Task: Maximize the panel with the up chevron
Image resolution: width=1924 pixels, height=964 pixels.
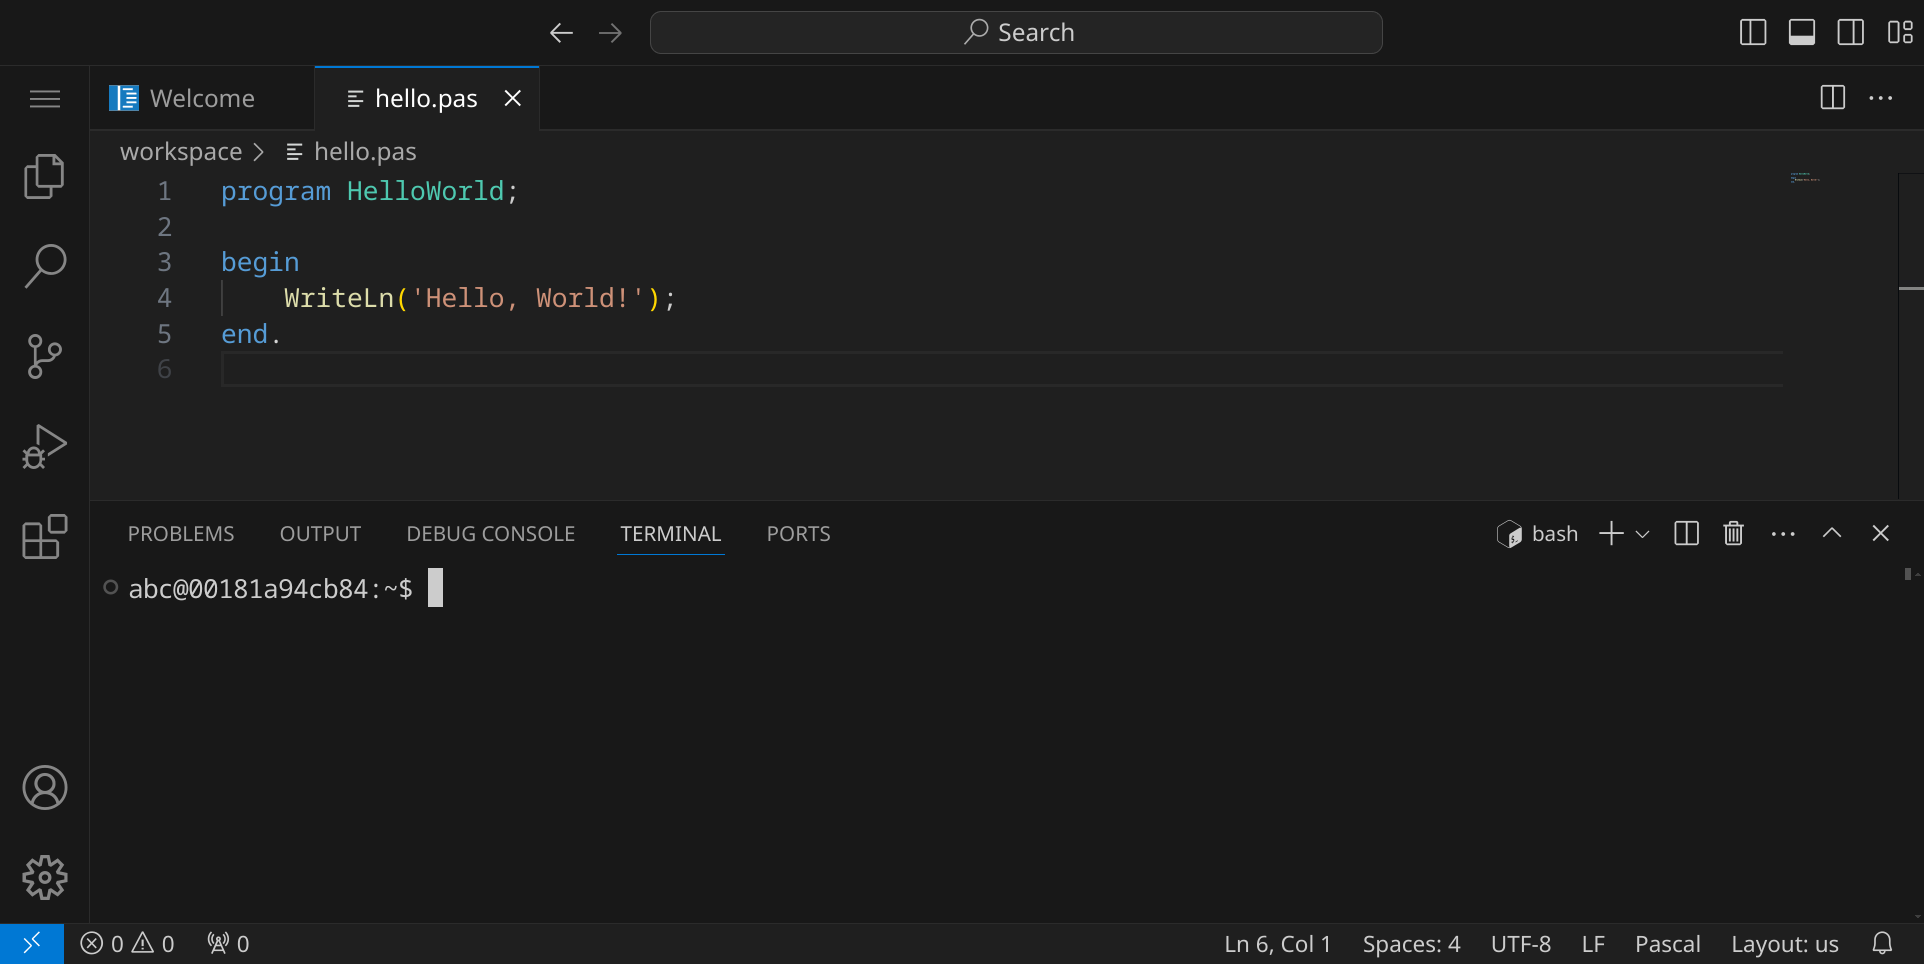Action: (1831, 534)
